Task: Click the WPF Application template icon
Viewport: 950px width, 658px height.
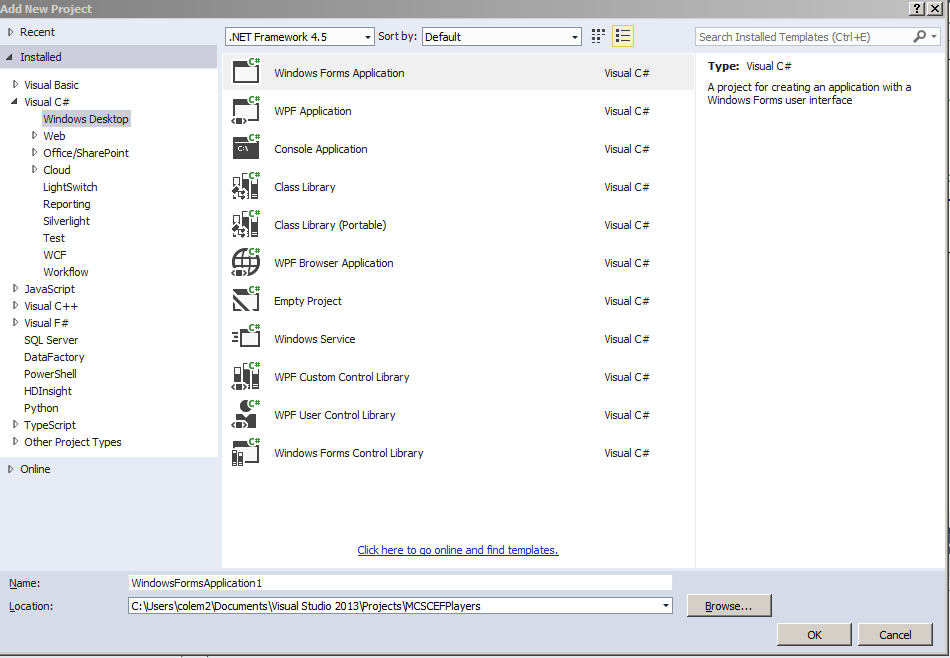Action: click(246, 110)
